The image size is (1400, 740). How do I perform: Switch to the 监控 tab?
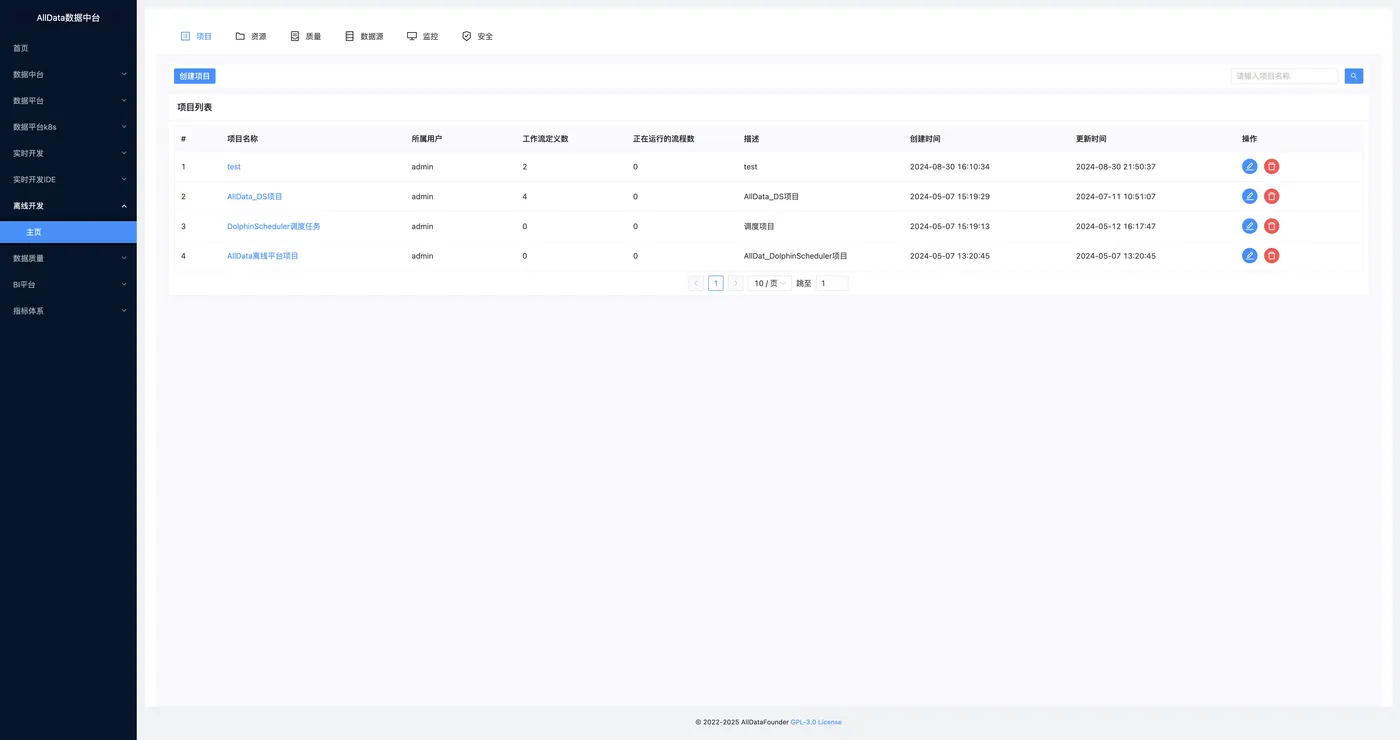point(422,36)
